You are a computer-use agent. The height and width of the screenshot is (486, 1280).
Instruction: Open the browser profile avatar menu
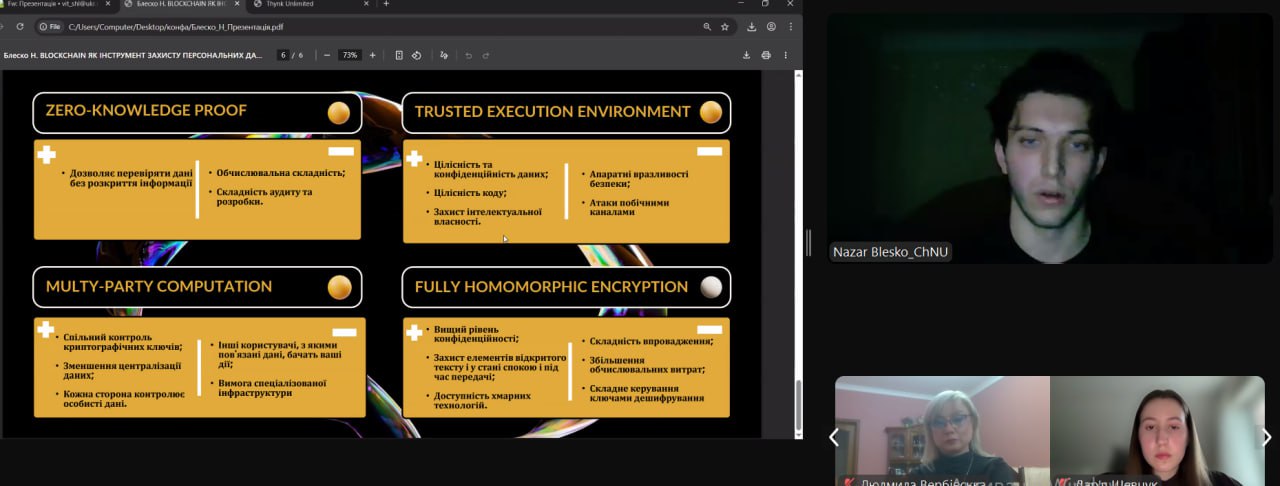tap(771, 27)
